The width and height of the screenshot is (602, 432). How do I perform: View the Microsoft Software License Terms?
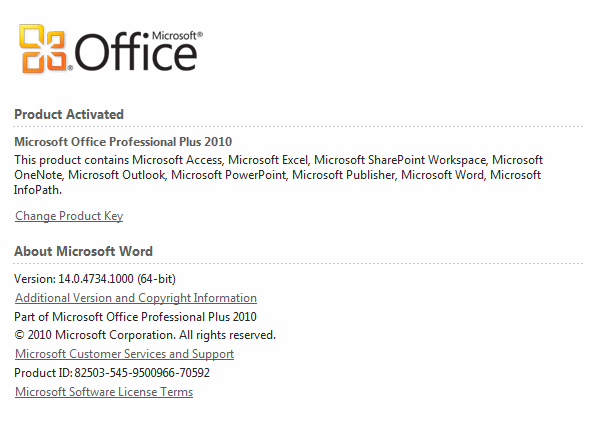coord(104,392)
